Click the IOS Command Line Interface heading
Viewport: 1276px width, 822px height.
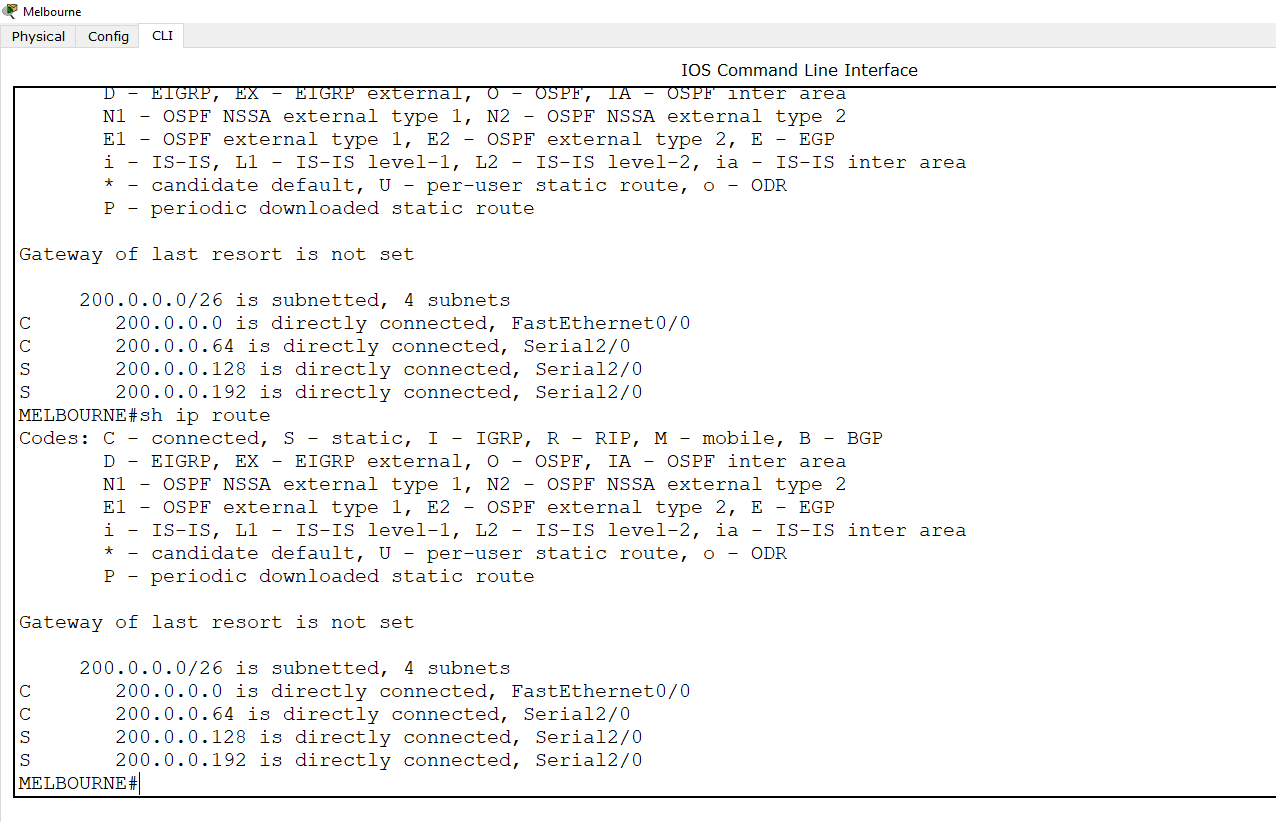click(799, 70)
